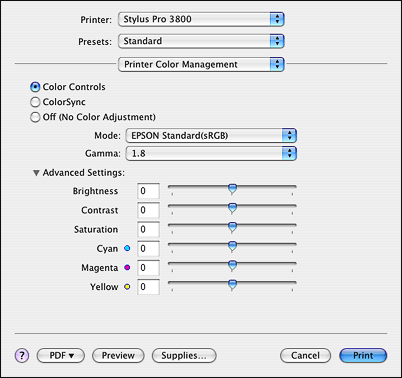This screenshot has height=378, width=402.
Task: Click the magenta color dot icon
Action: (127, 267)
